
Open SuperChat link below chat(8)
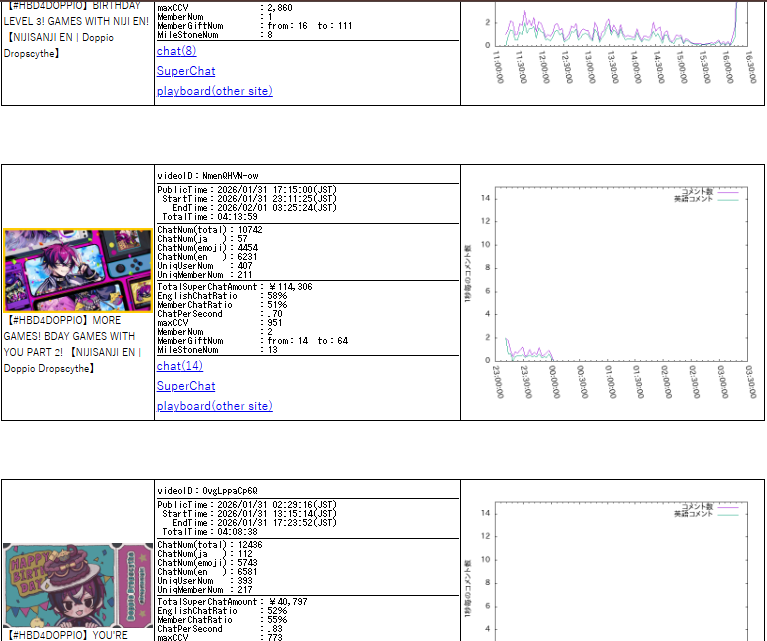click(186, 71)
